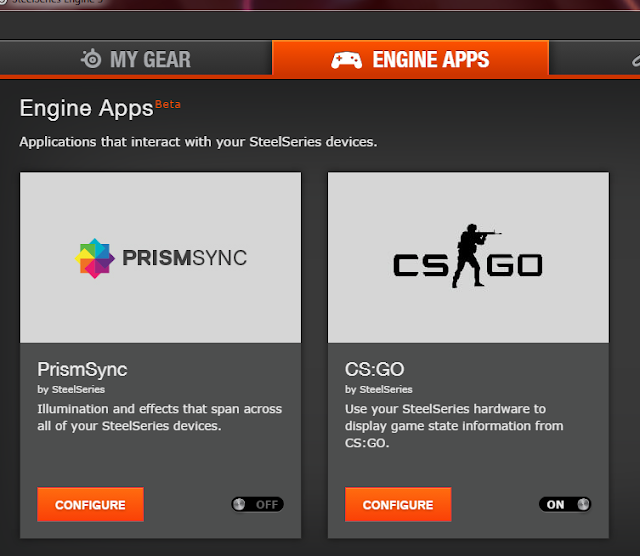Screen dimensions: 640x556
Task: Open the MY GEAR tab
Action: pyautogui.click(x=136, y=58)
